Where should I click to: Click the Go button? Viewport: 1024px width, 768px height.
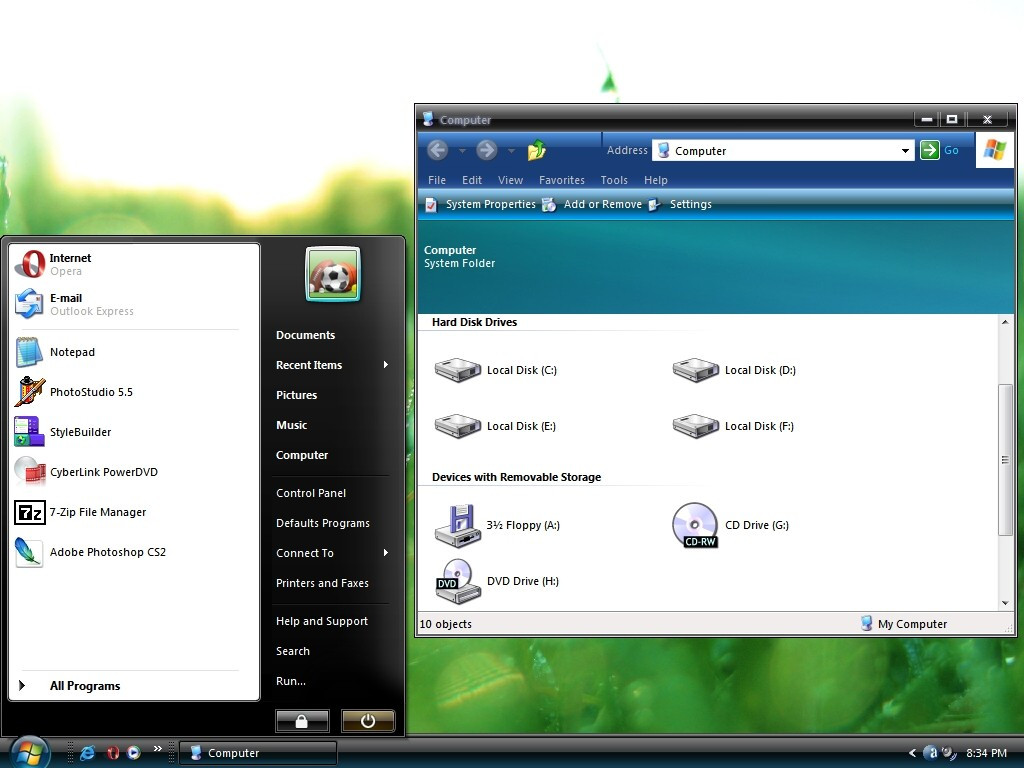(x=940, y=150)
